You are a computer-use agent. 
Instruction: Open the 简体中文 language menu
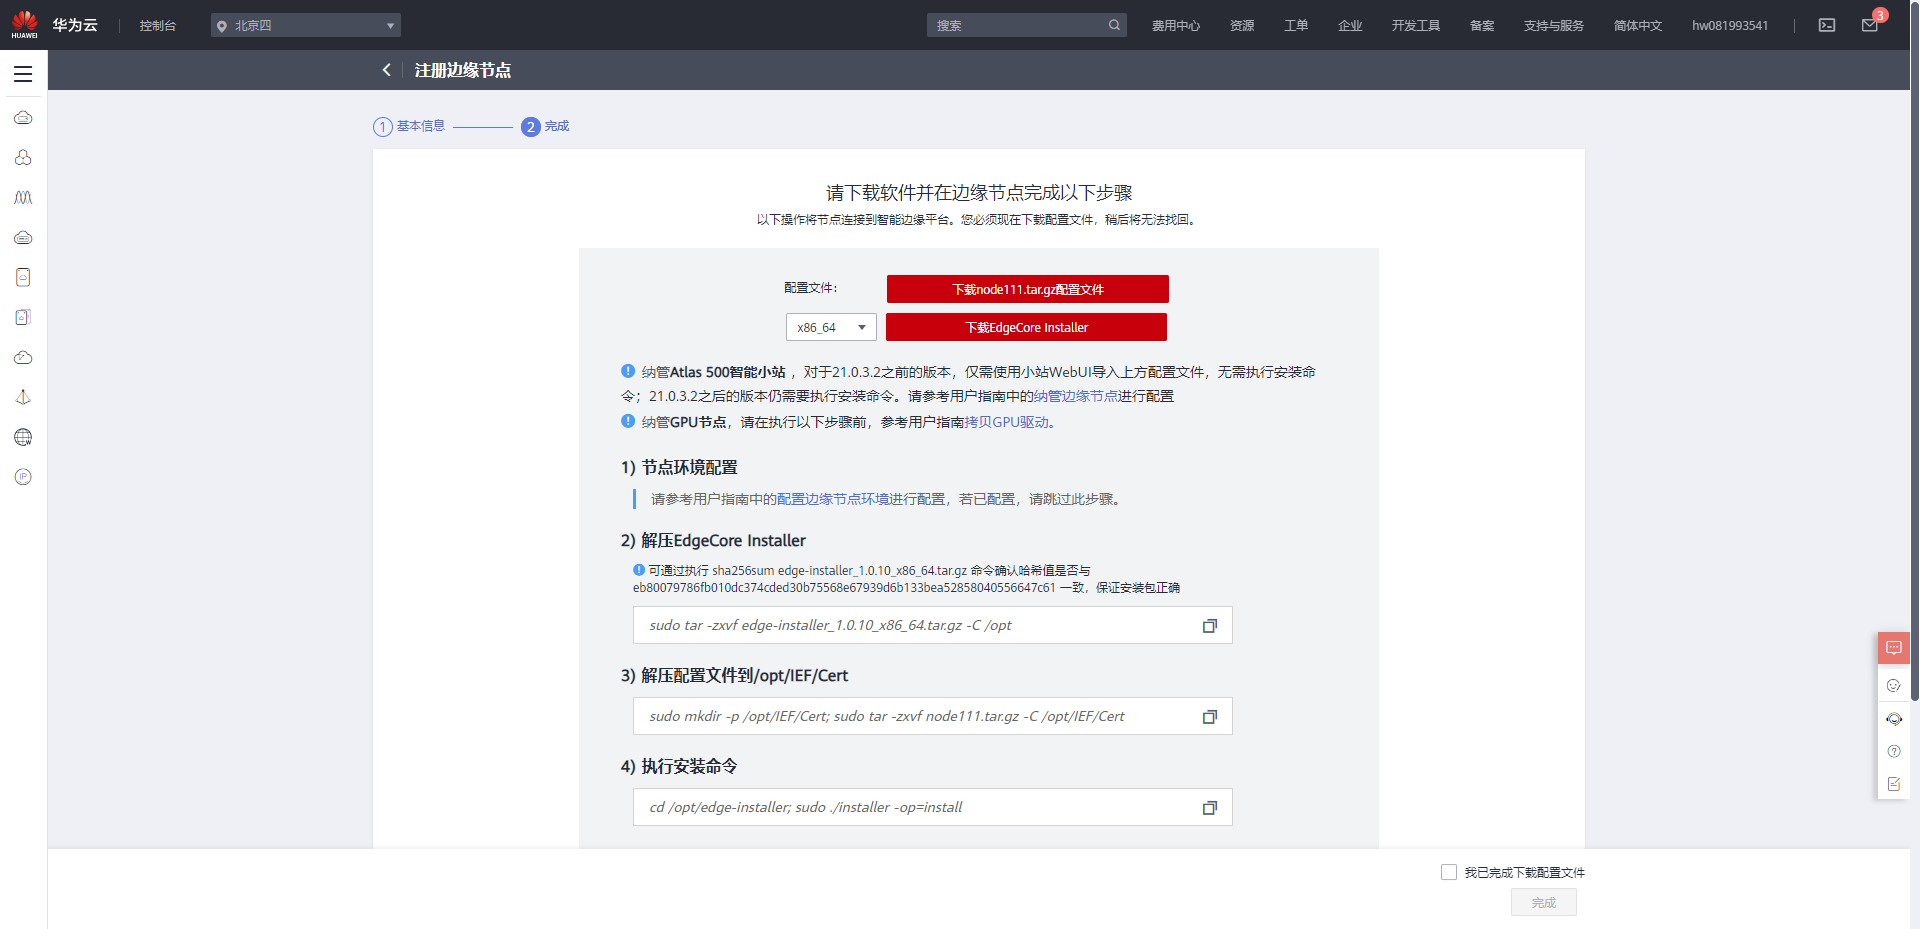(1638, 26)
